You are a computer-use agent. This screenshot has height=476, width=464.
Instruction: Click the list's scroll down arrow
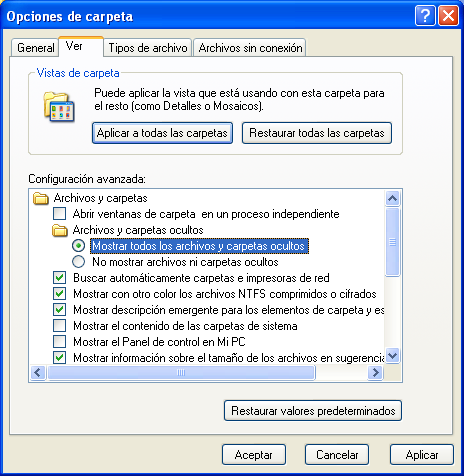(392, 355)
